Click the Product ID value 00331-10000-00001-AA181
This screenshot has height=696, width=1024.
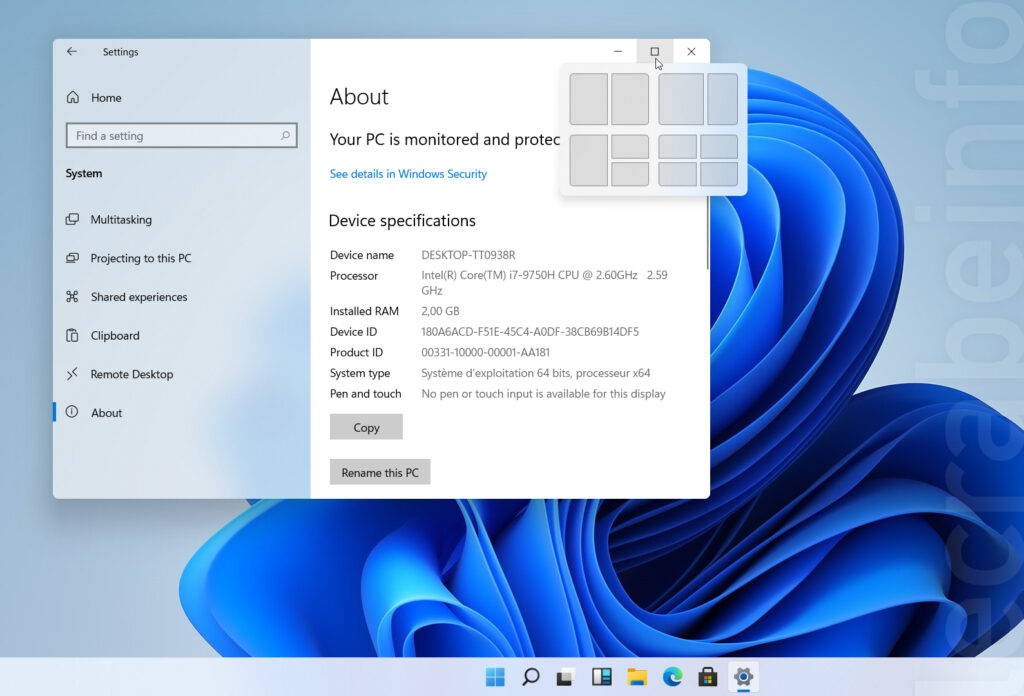(485, 353)
